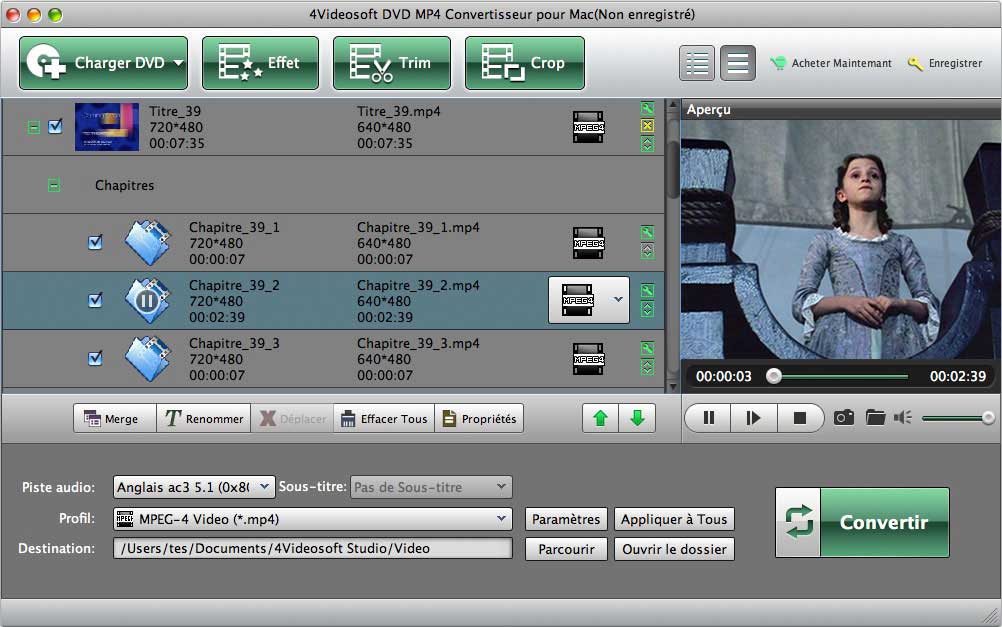Viewport: 1002px width, 627px height.
Task: Switch to detailed list view icon
Action: point(697,63)
